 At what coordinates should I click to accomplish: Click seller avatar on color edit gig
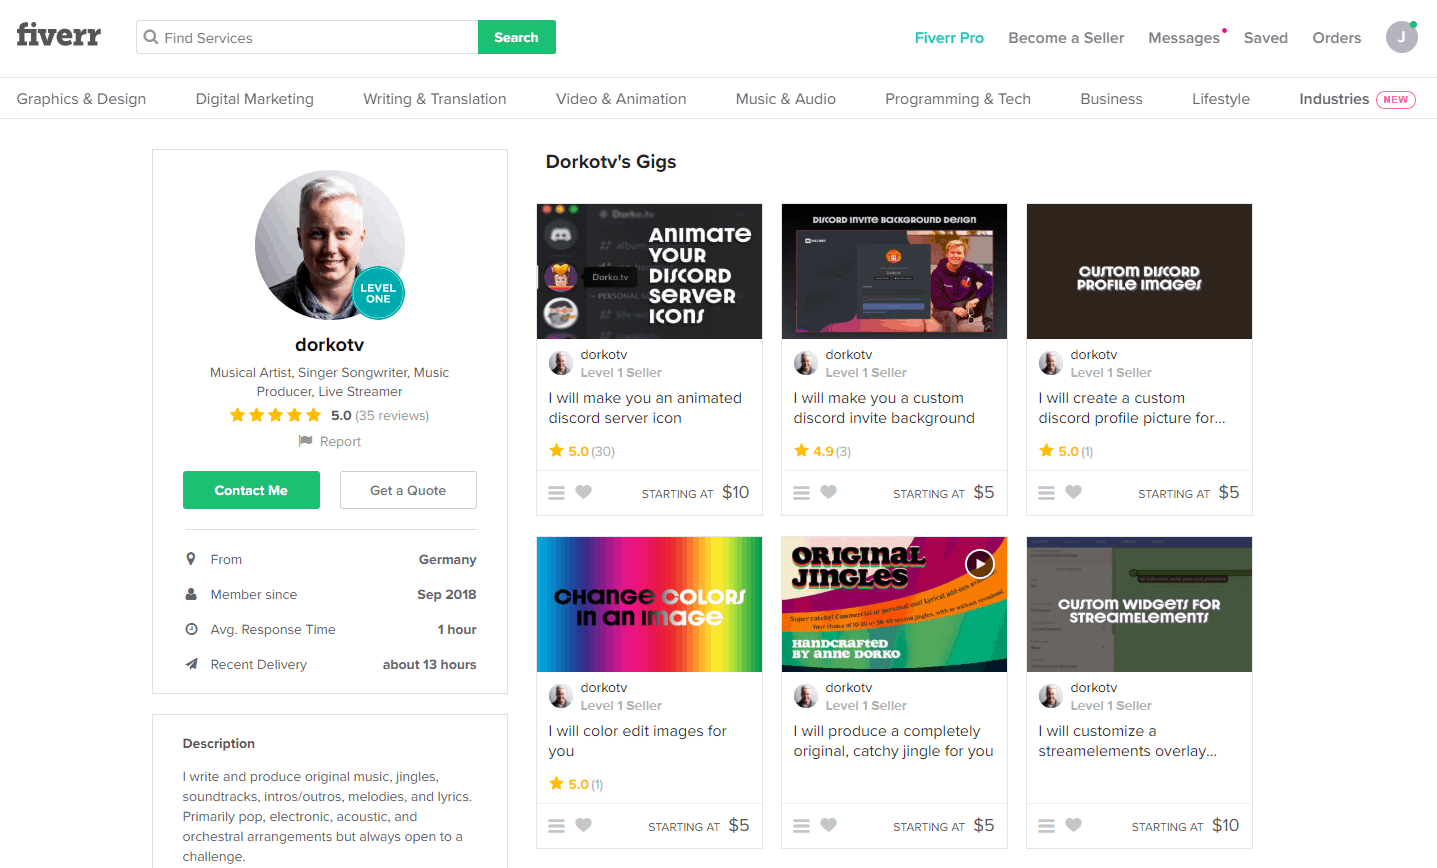pos(561,696)
